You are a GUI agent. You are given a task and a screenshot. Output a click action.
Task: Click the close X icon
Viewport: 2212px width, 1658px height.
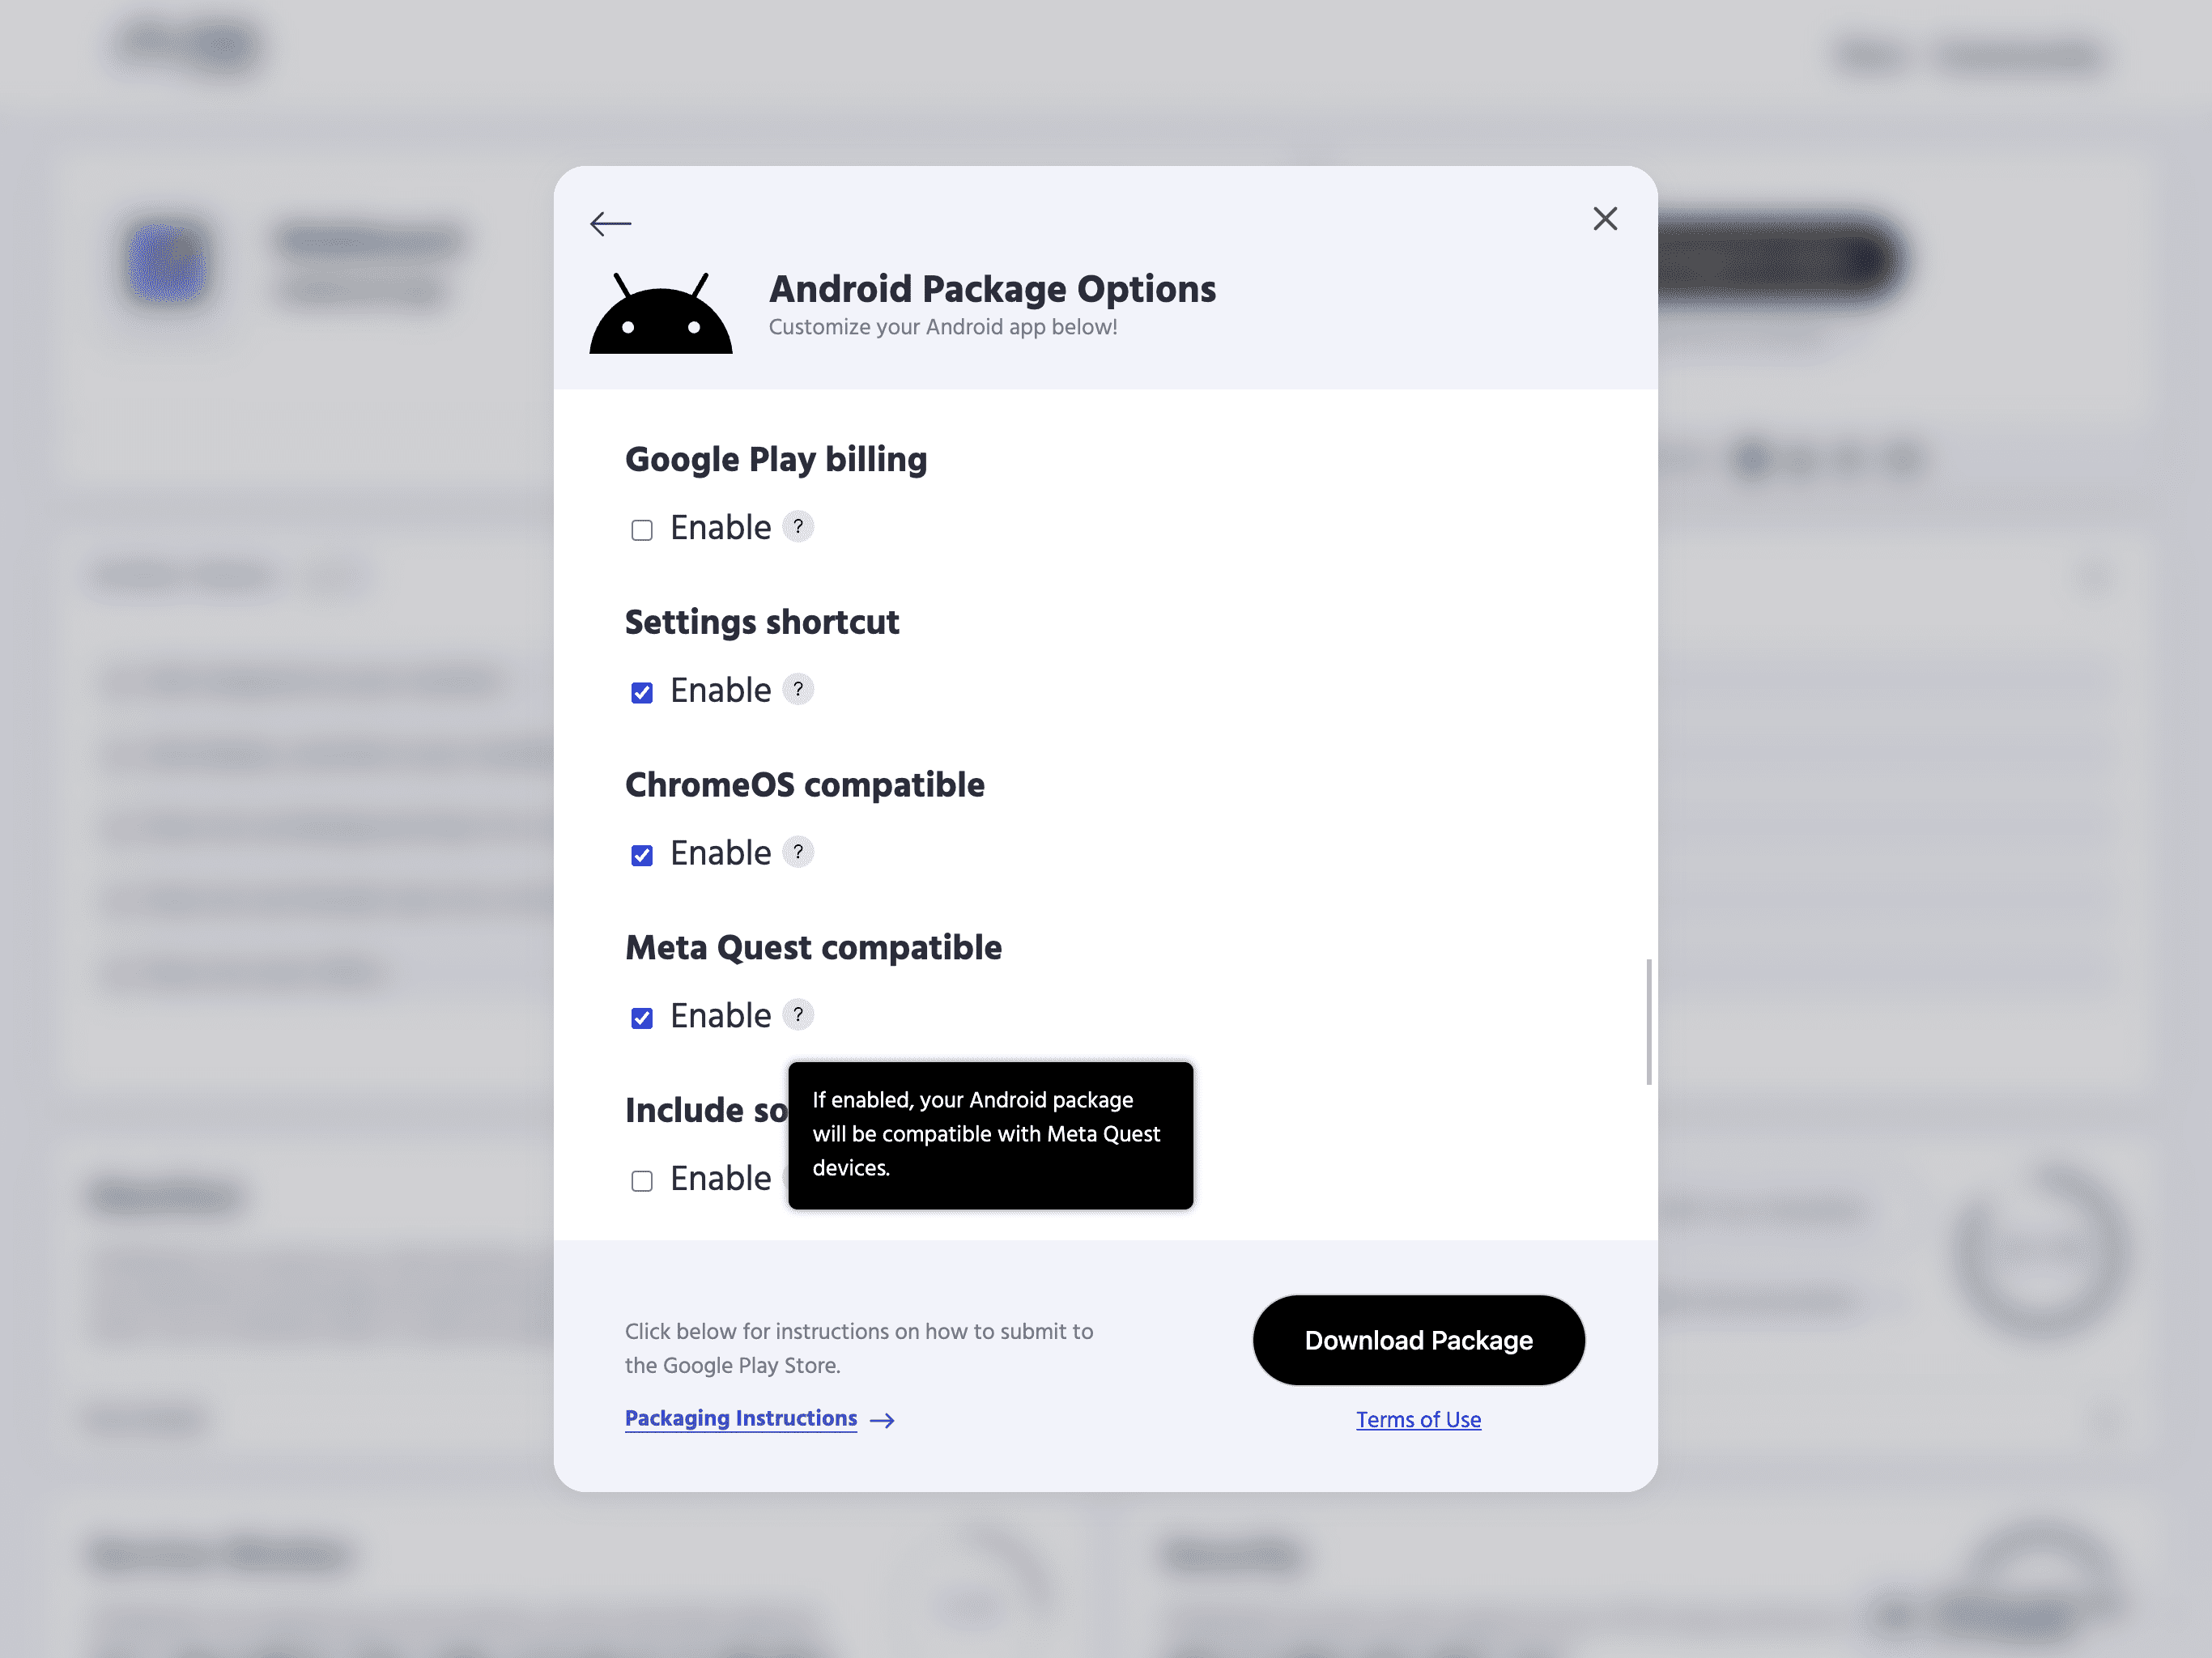click(x=1604, y=219)
